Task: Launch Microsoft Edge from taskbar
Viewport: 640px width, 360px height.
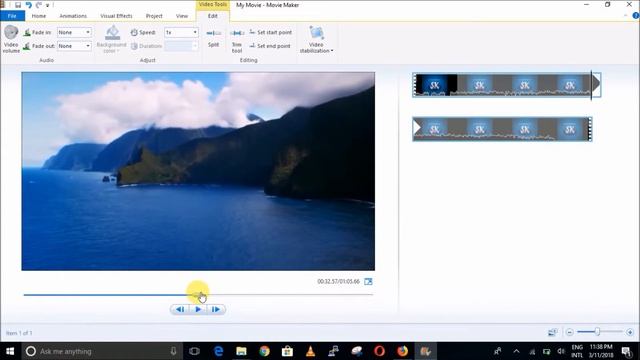Action: [x=219, y=351]
